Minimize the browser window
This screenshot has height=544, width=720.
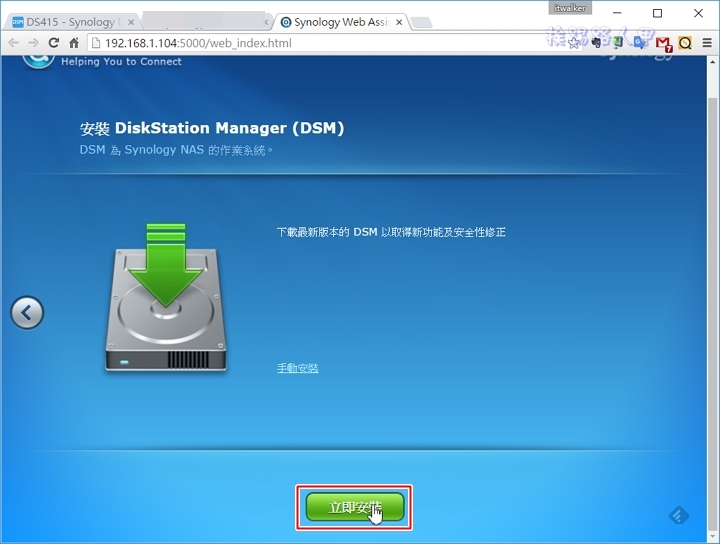pyautogui.click(x=617, y=13)
